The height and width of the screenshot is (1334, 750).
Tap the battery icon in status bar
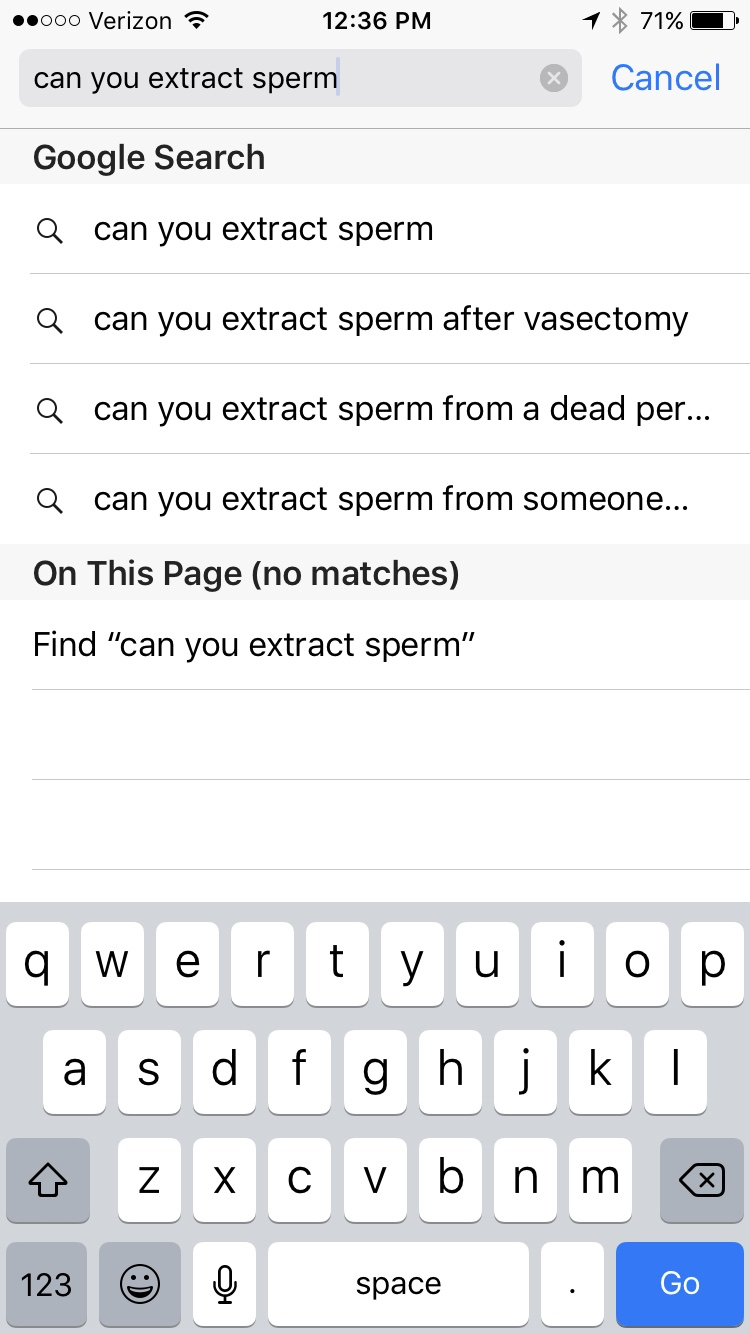click(x=713, y=20)
